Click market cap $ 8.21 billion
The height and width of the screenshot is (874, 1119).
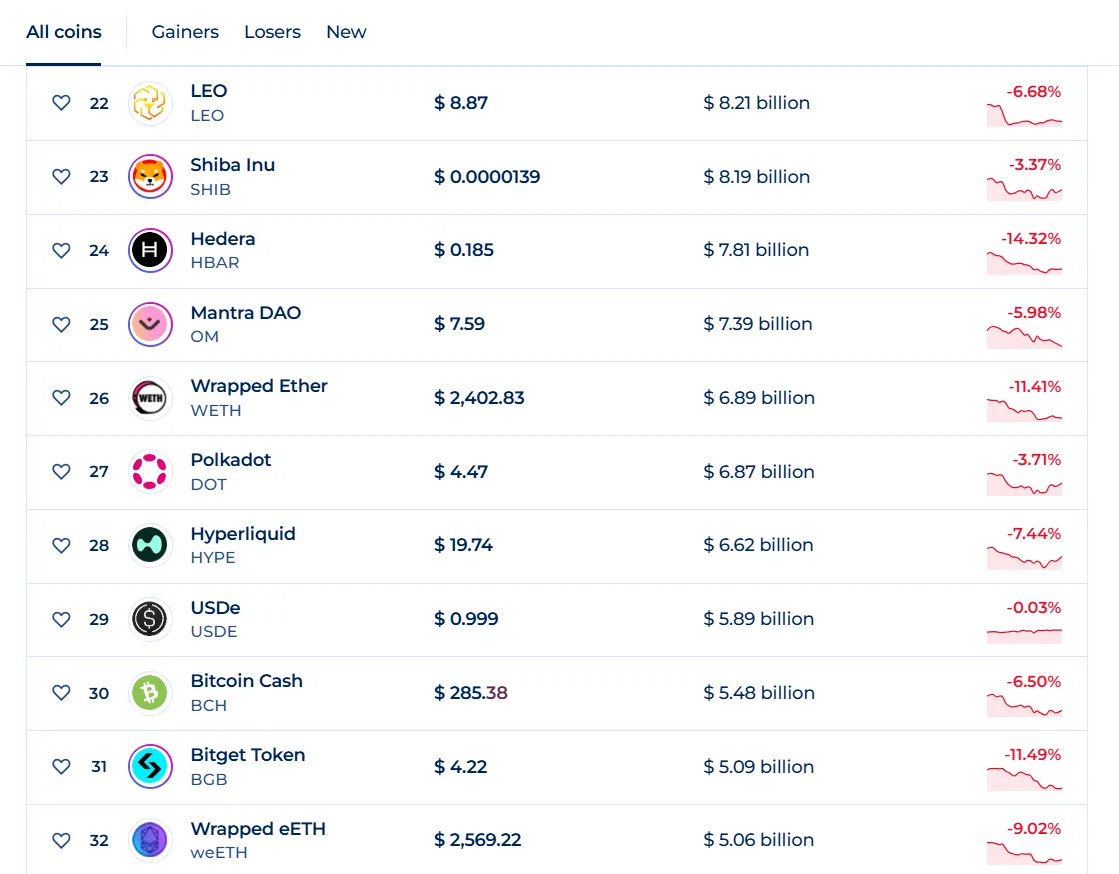[x=756, y=103]
